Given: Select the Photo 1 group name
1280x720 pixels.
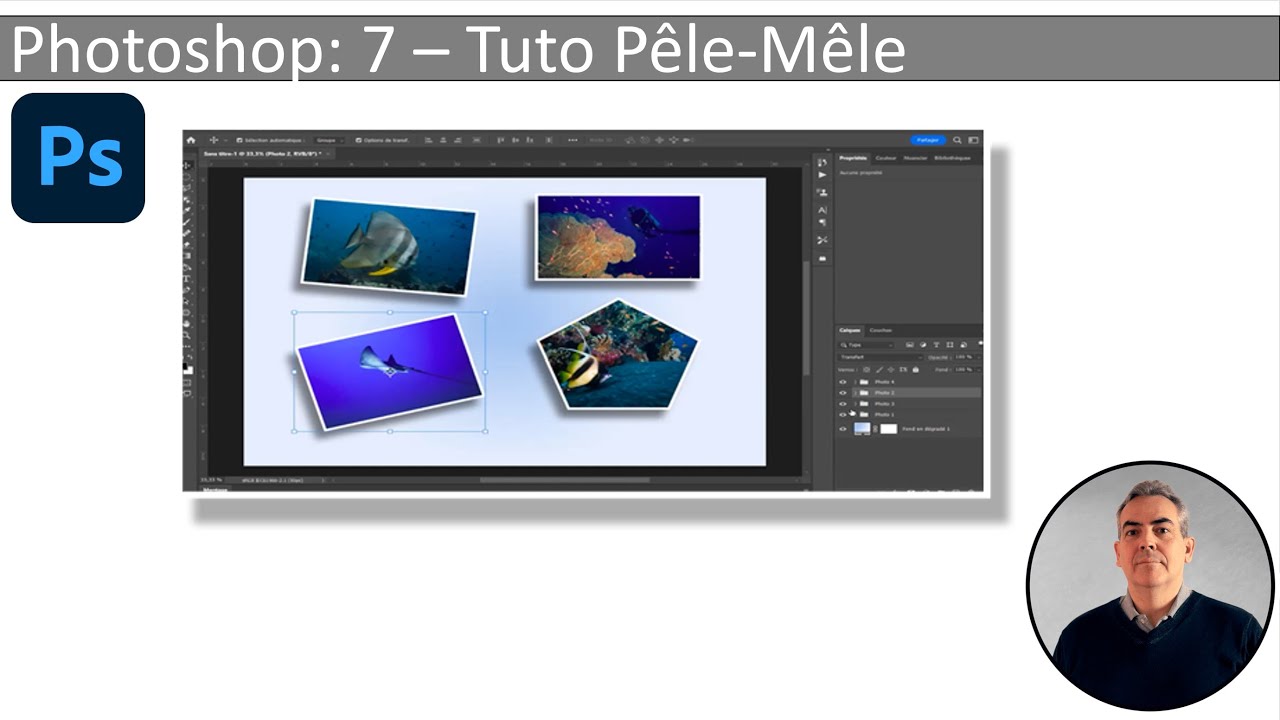Looking at the screenshot, I should pyautogui.click(x=884, y=415).
